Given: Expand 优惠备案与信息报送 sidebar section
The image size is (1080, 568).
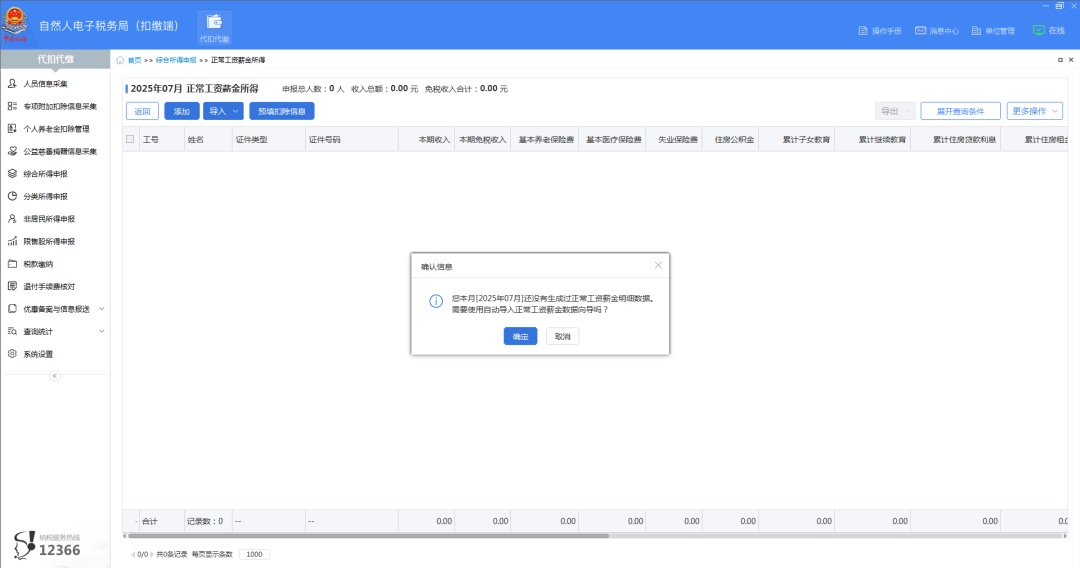Looking at the screenshot, I should (x=101, y=309).
